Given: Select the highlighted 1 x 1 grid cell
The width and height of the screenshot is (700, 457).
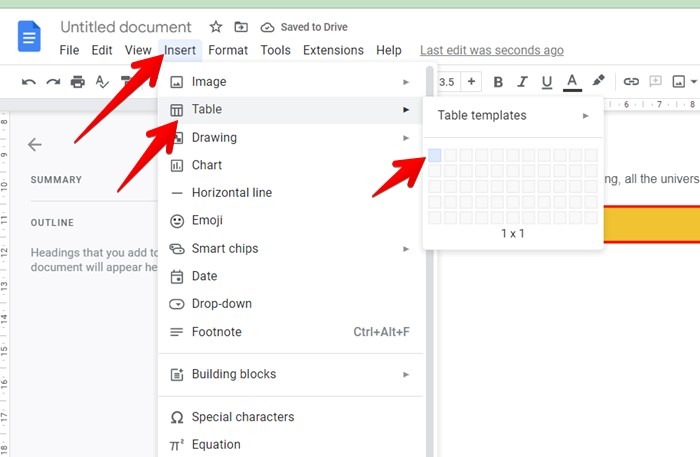Looking at the screenshot, I should pyautogui.click(x=434, y=155).
